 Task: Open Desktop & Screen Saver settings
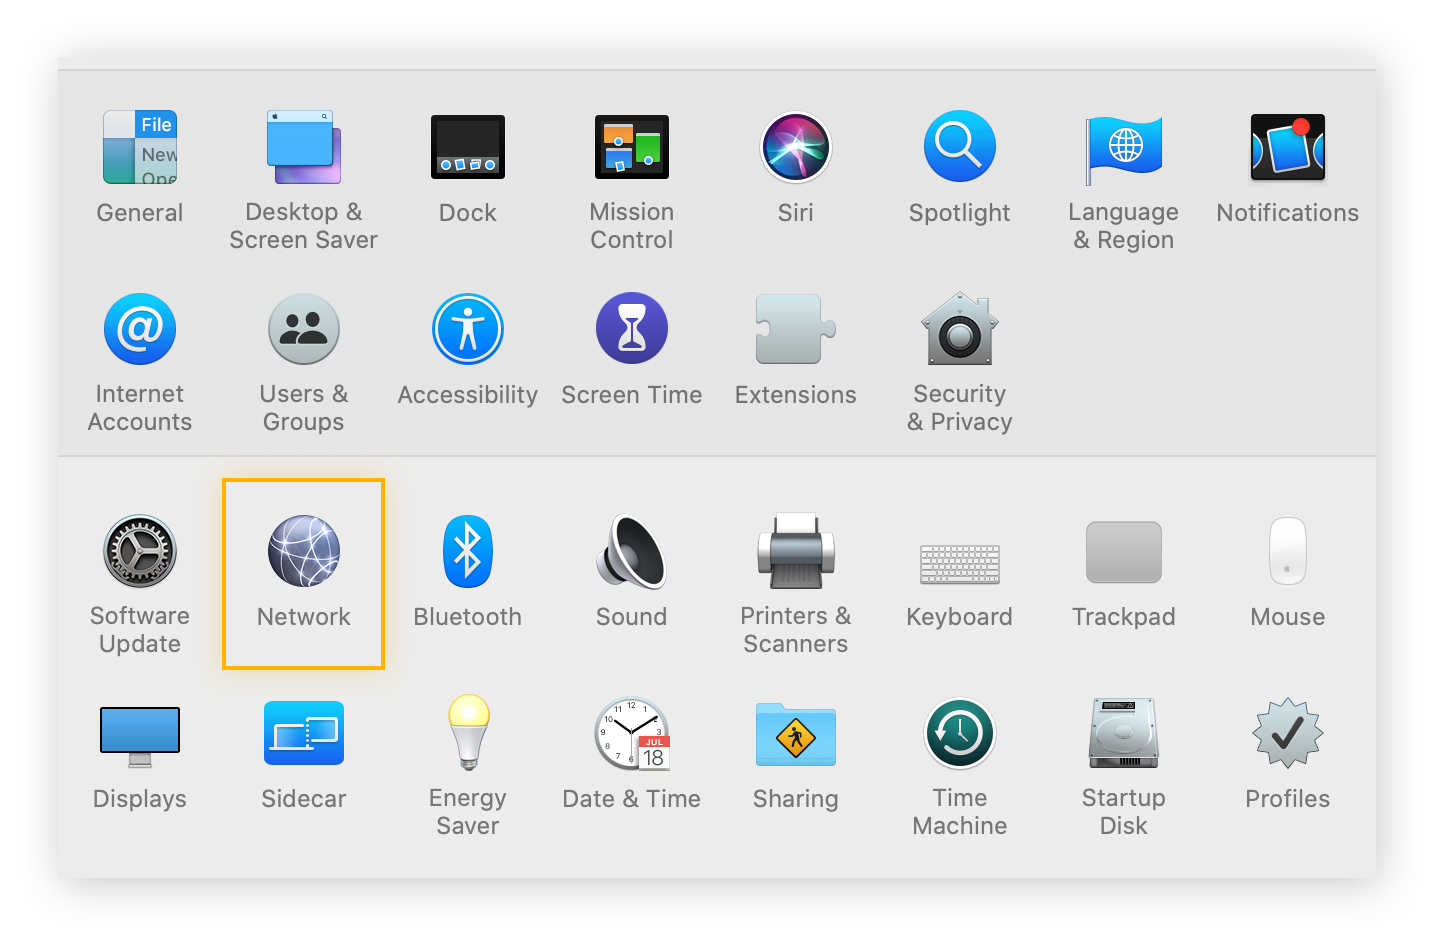click(304, 148)
